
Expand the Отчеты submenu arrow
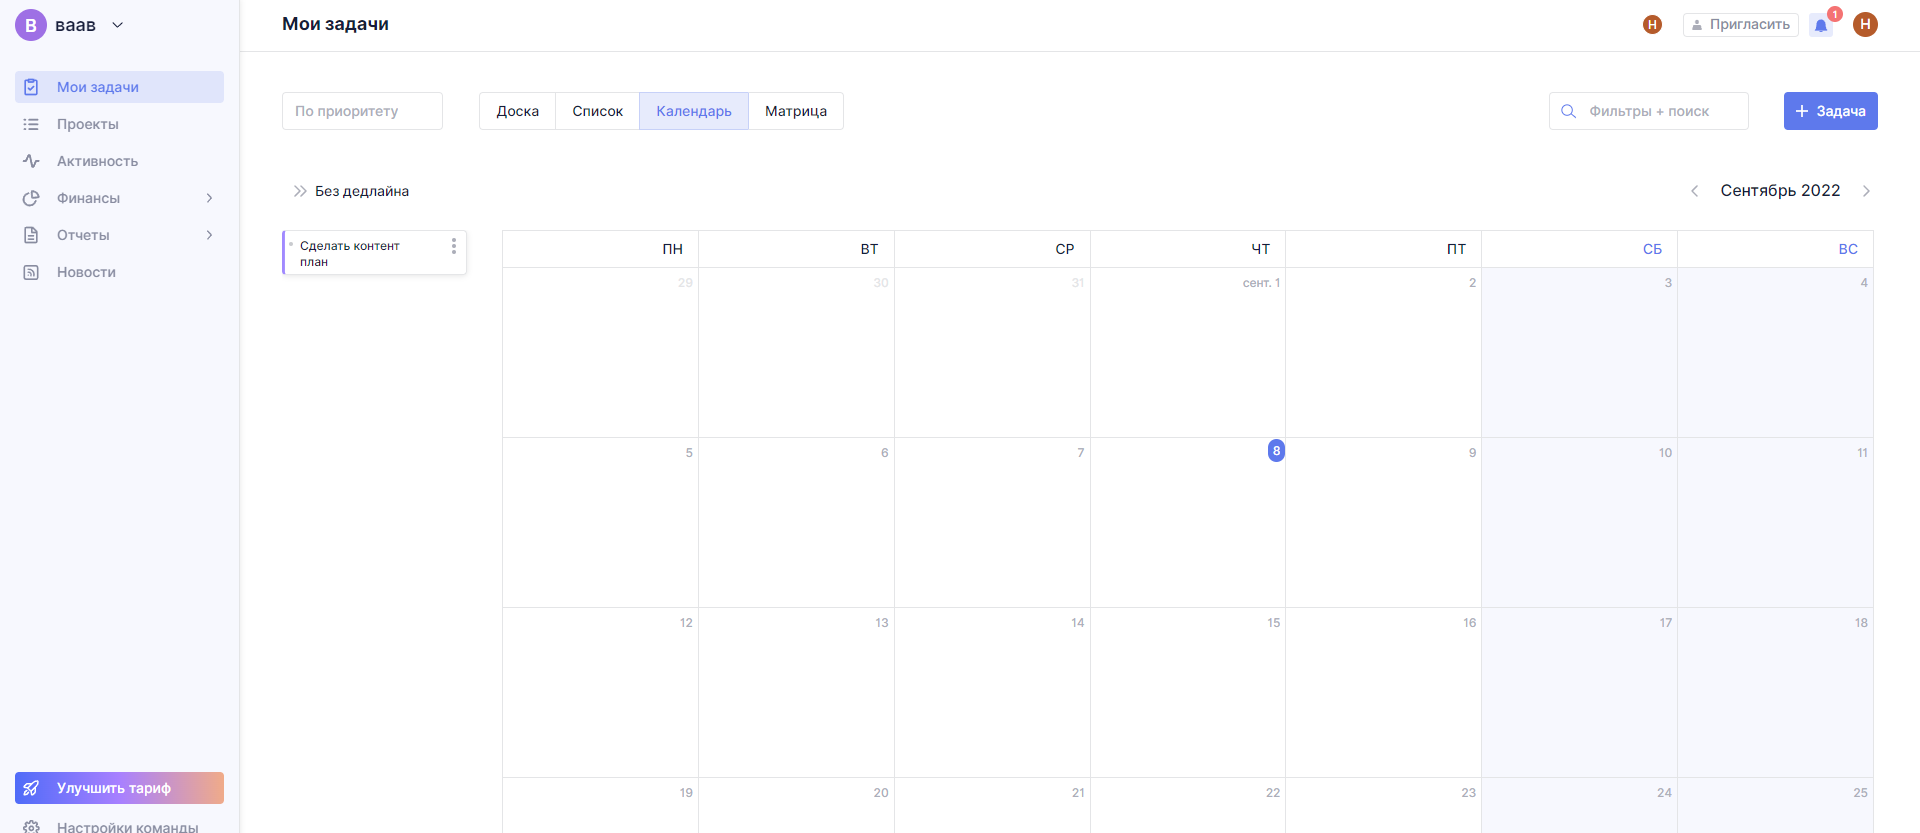209,235
